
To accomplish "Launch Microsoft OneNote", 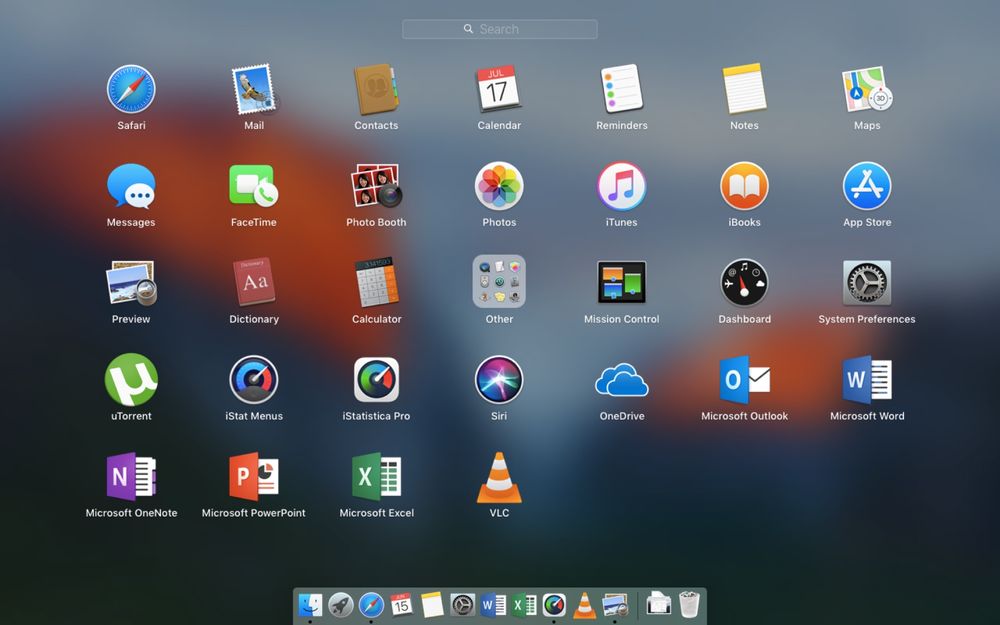I will click(131, 476).
